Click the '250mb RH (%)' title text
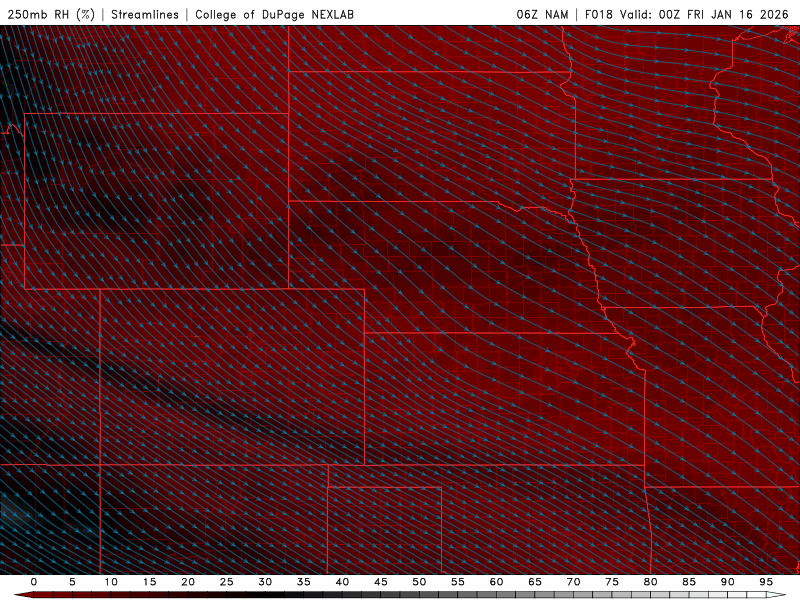Screen dimensions: 800x600 (x=51, y=14)
